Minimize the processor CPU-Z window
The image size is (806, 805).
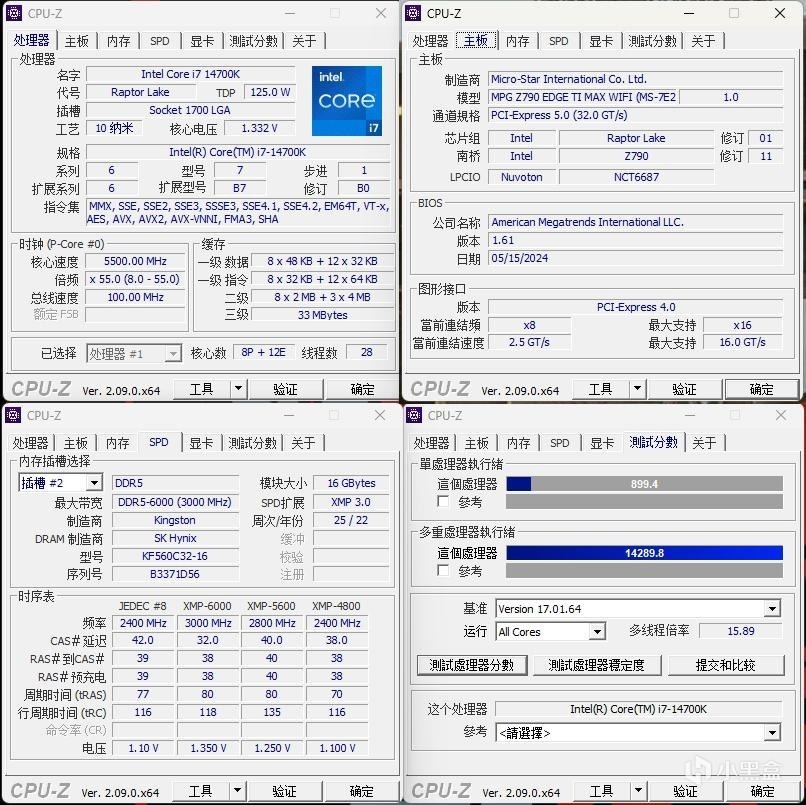coord(290,13)
